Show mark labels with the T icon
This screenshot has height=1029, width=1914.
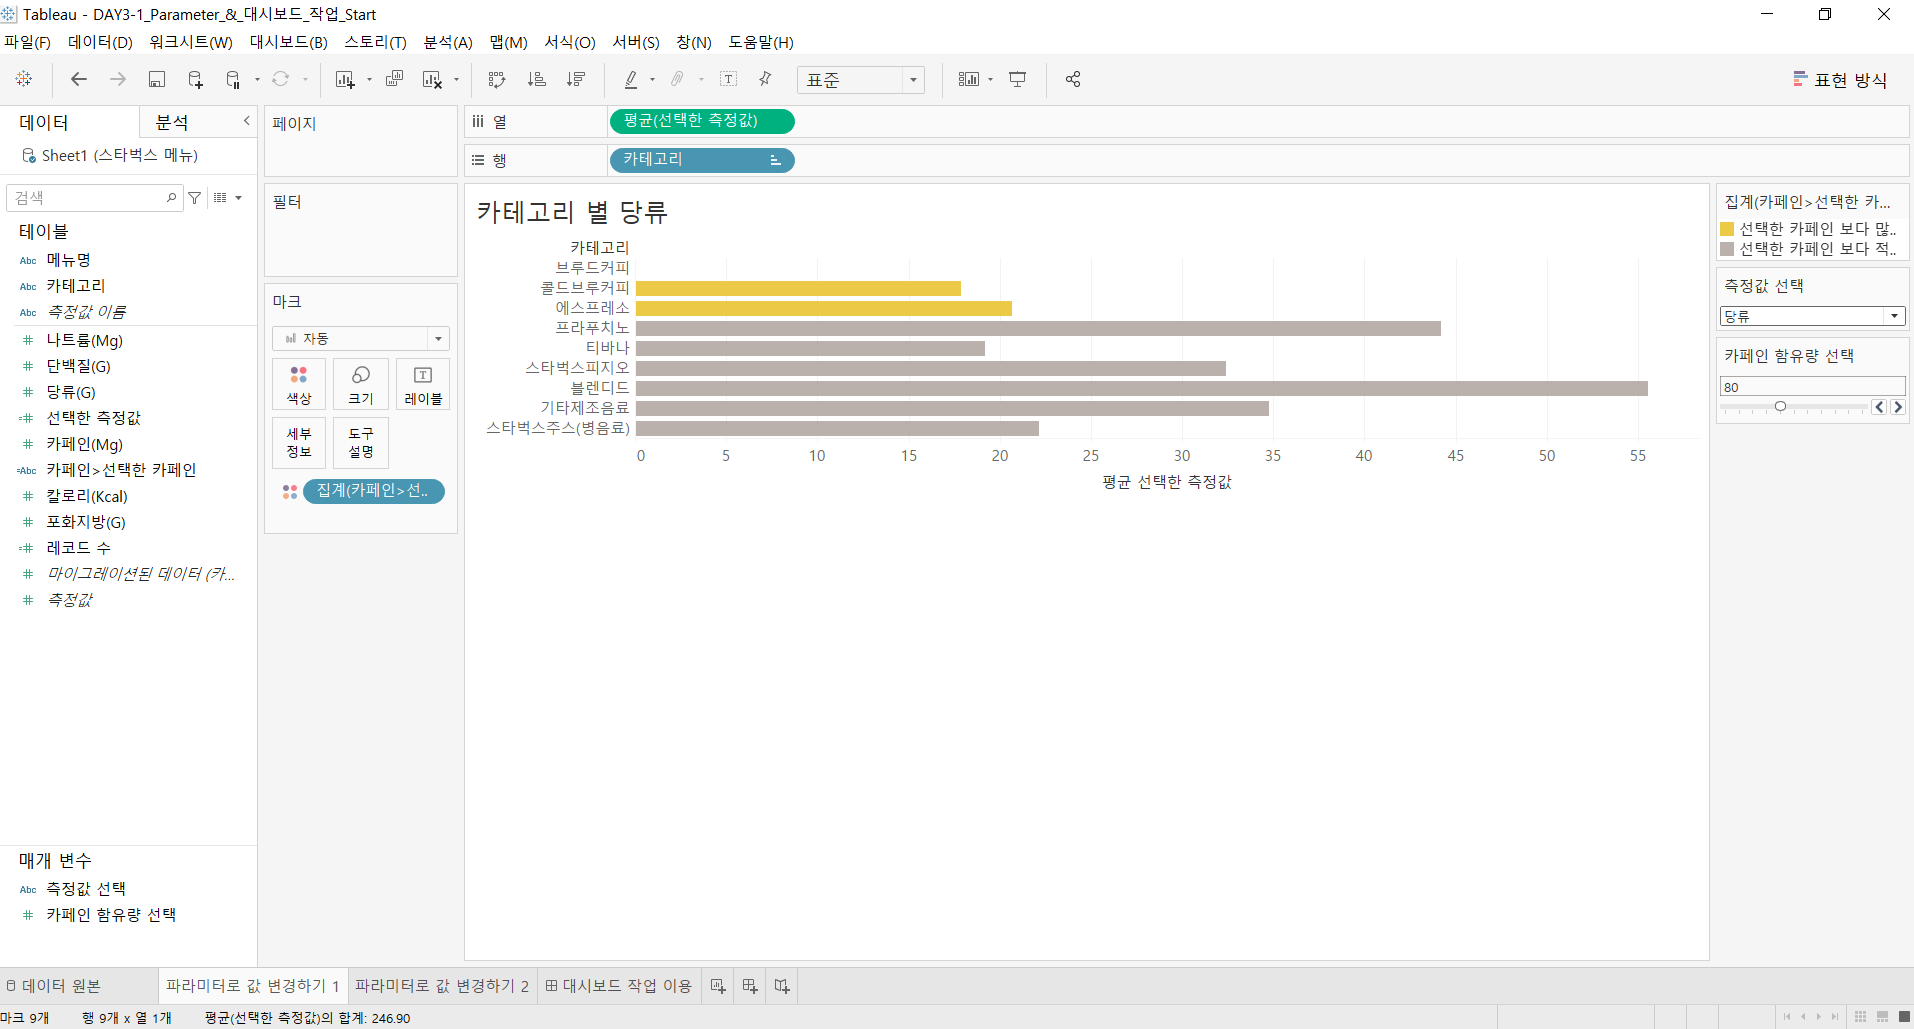[x=729, y=79]
